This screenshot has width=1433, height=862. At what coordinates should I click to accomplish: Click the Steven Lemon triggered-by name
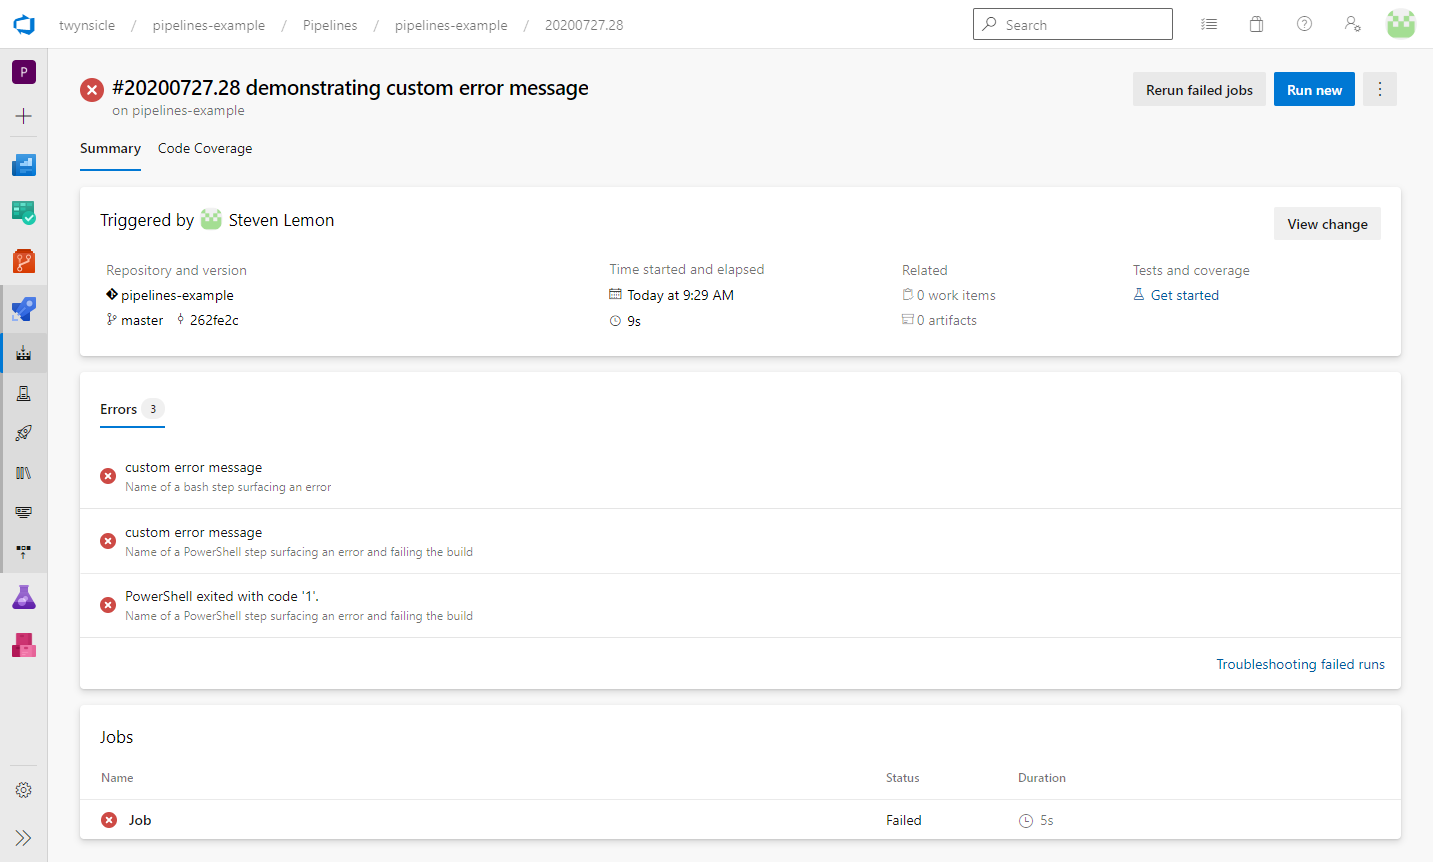coord(281,220)
